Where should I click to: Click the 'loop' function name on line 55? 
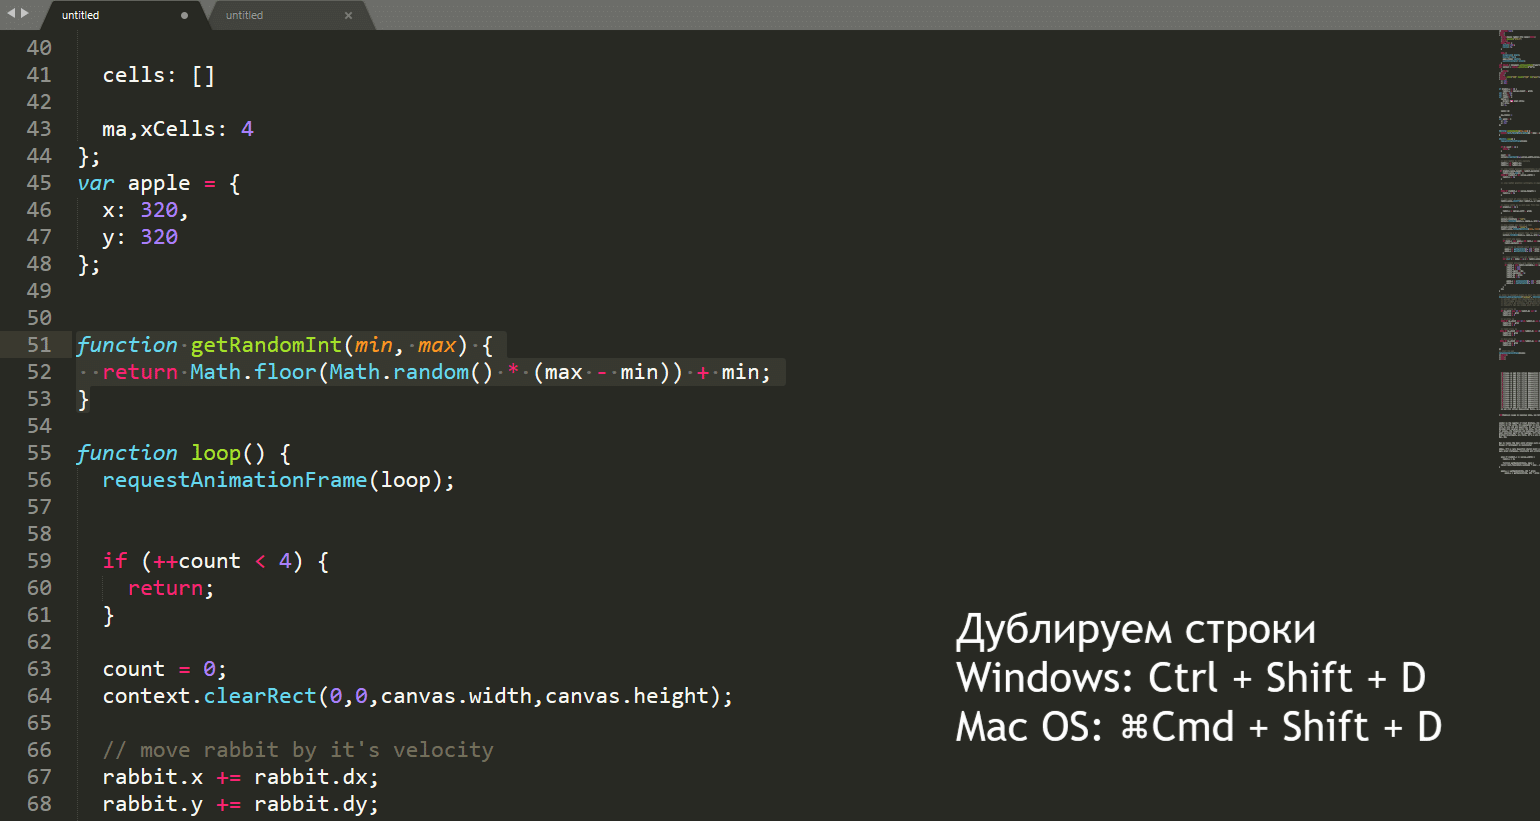point(216,453)
